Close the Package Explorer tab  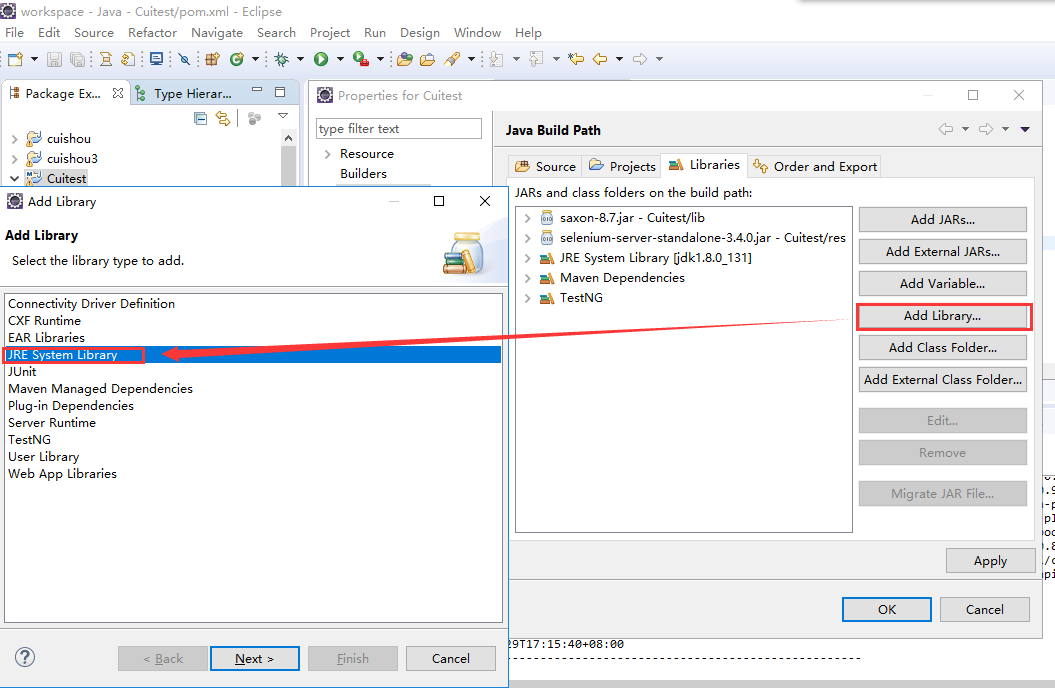point(118,93)
